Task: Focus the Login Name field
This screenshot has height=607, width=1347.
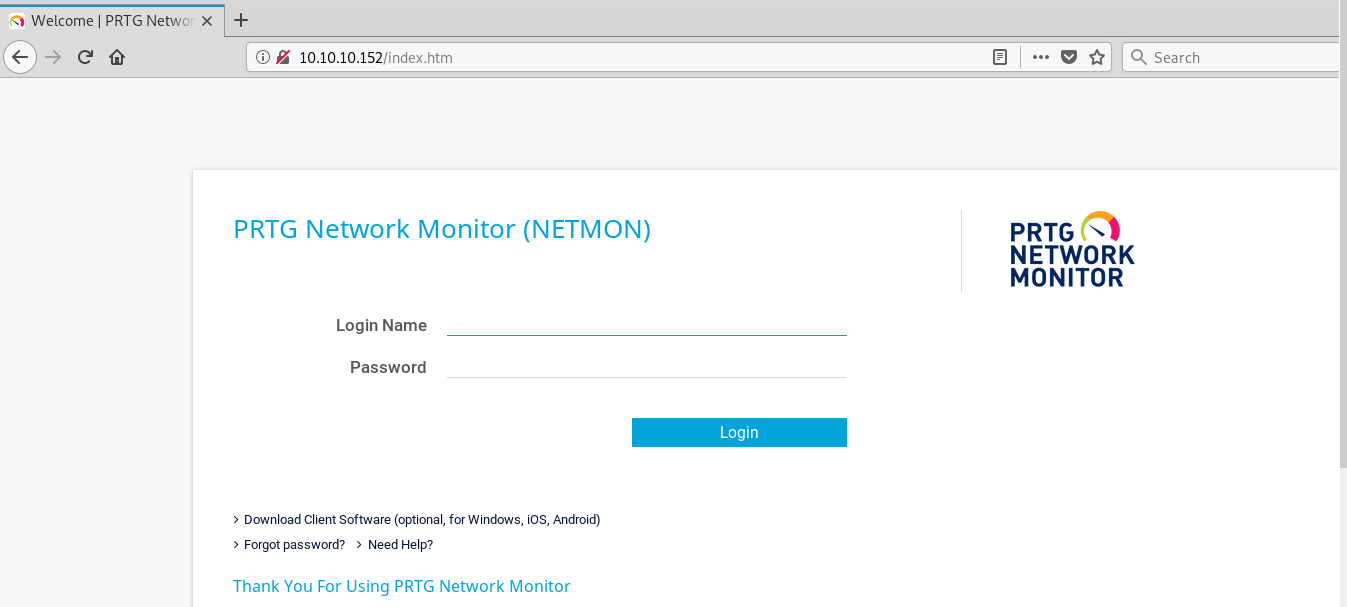Action: 646,325
